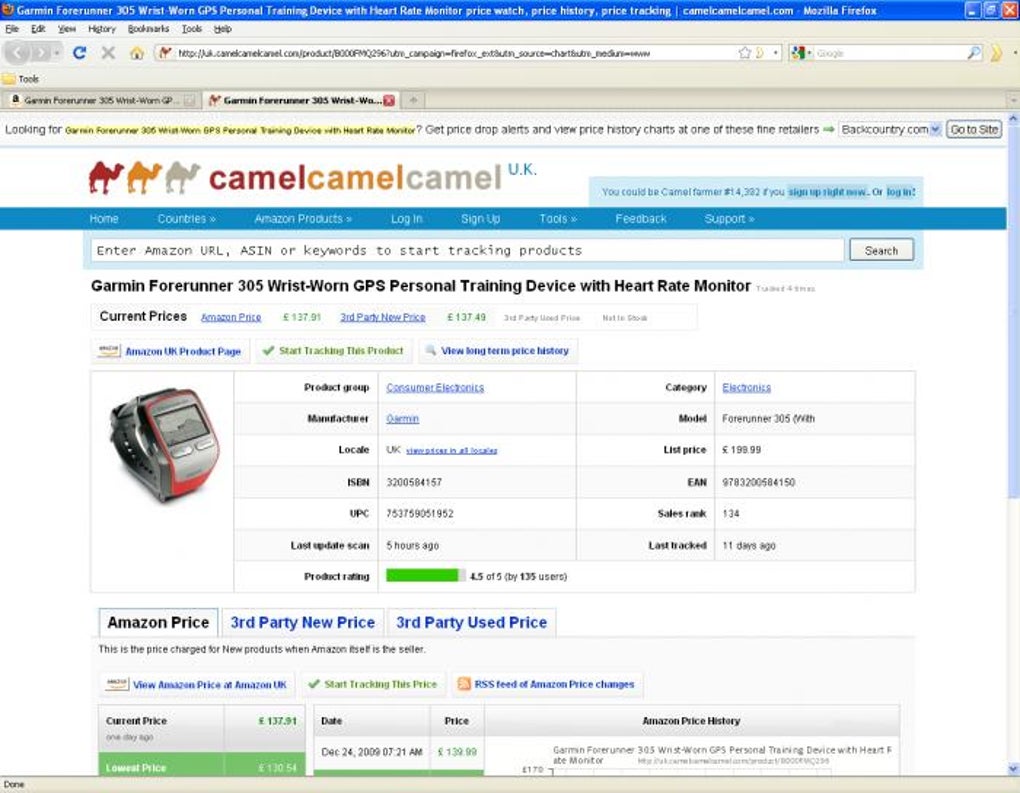This screenshot has height=793, width=1020.
Task: Click the scrollbar down arrow
Action: pyautogui.click(x=1013, y=769)
